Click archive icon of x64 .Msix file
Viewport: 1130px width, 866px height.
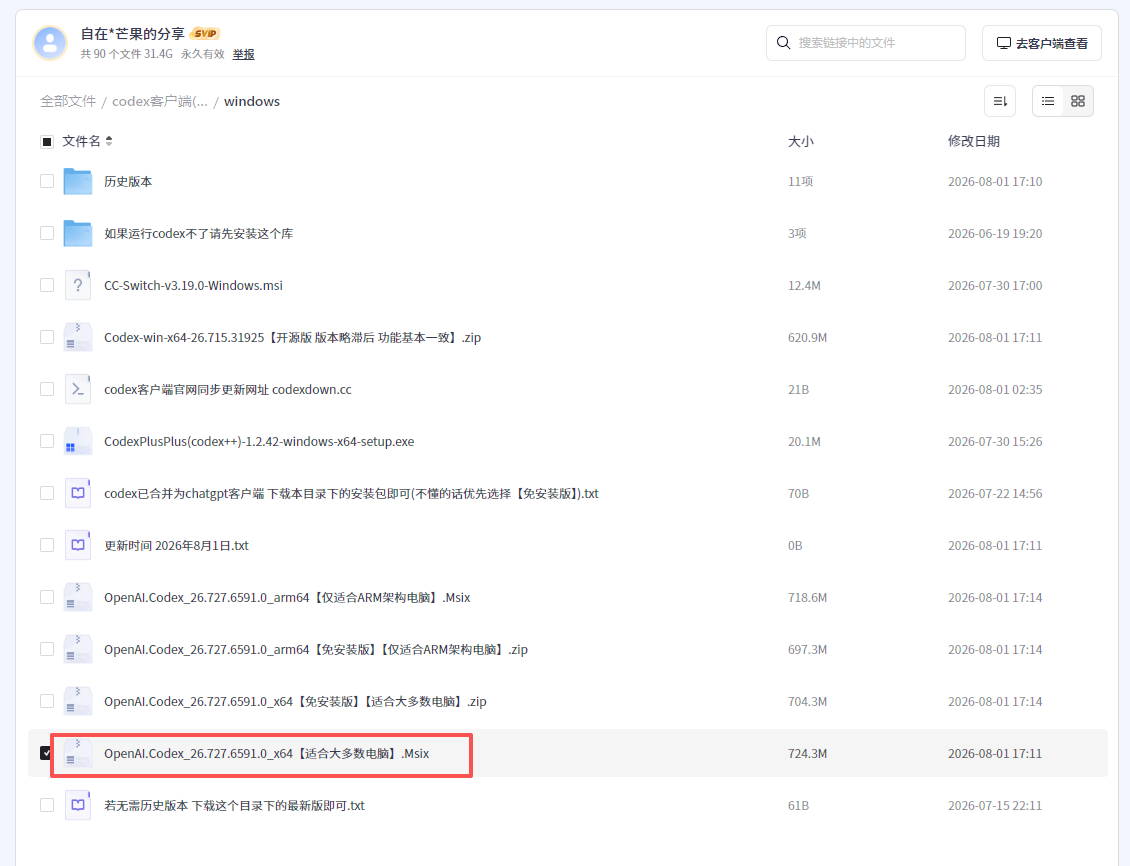pos(78,754)
